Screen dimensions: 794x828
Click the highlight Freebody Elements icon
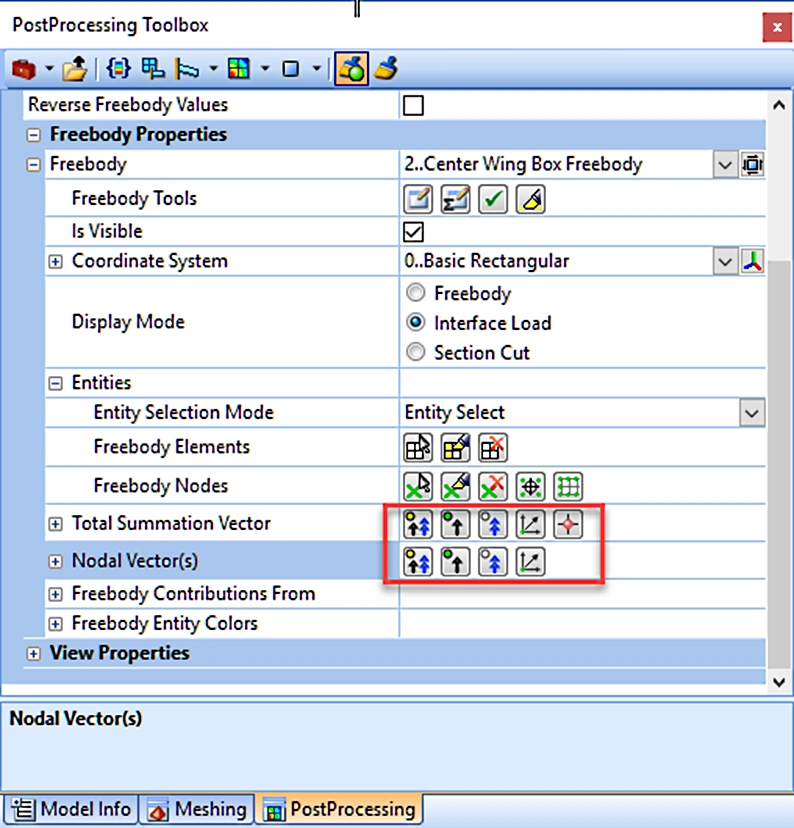point(456,448)
